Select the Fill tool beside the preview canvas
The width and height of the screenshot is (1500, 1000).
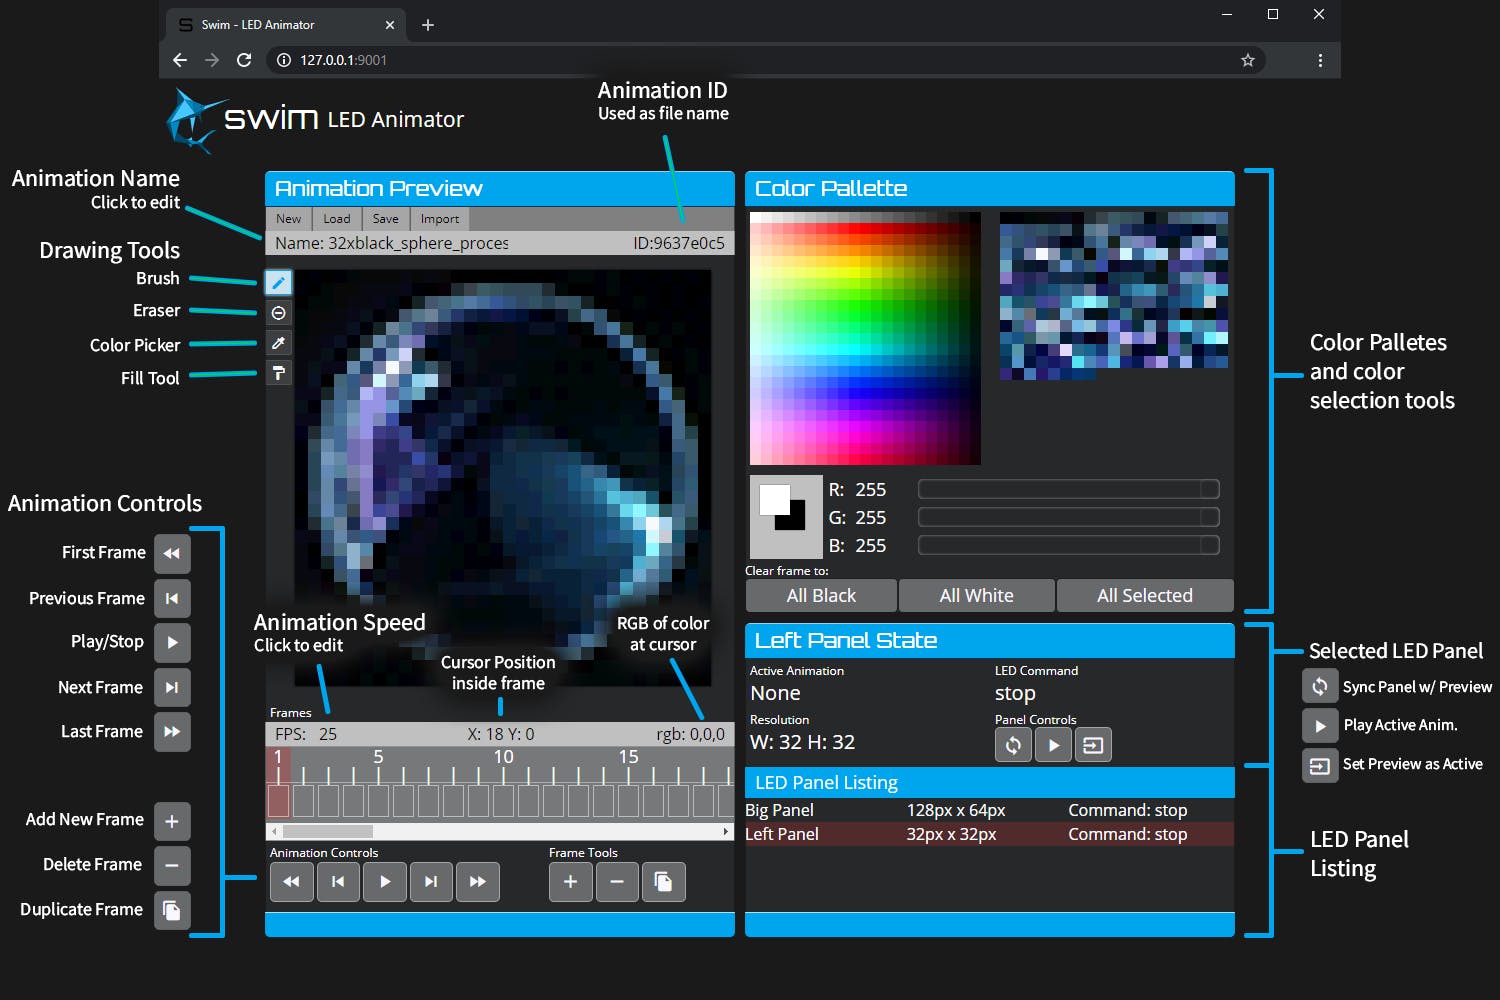click(279, 373)
